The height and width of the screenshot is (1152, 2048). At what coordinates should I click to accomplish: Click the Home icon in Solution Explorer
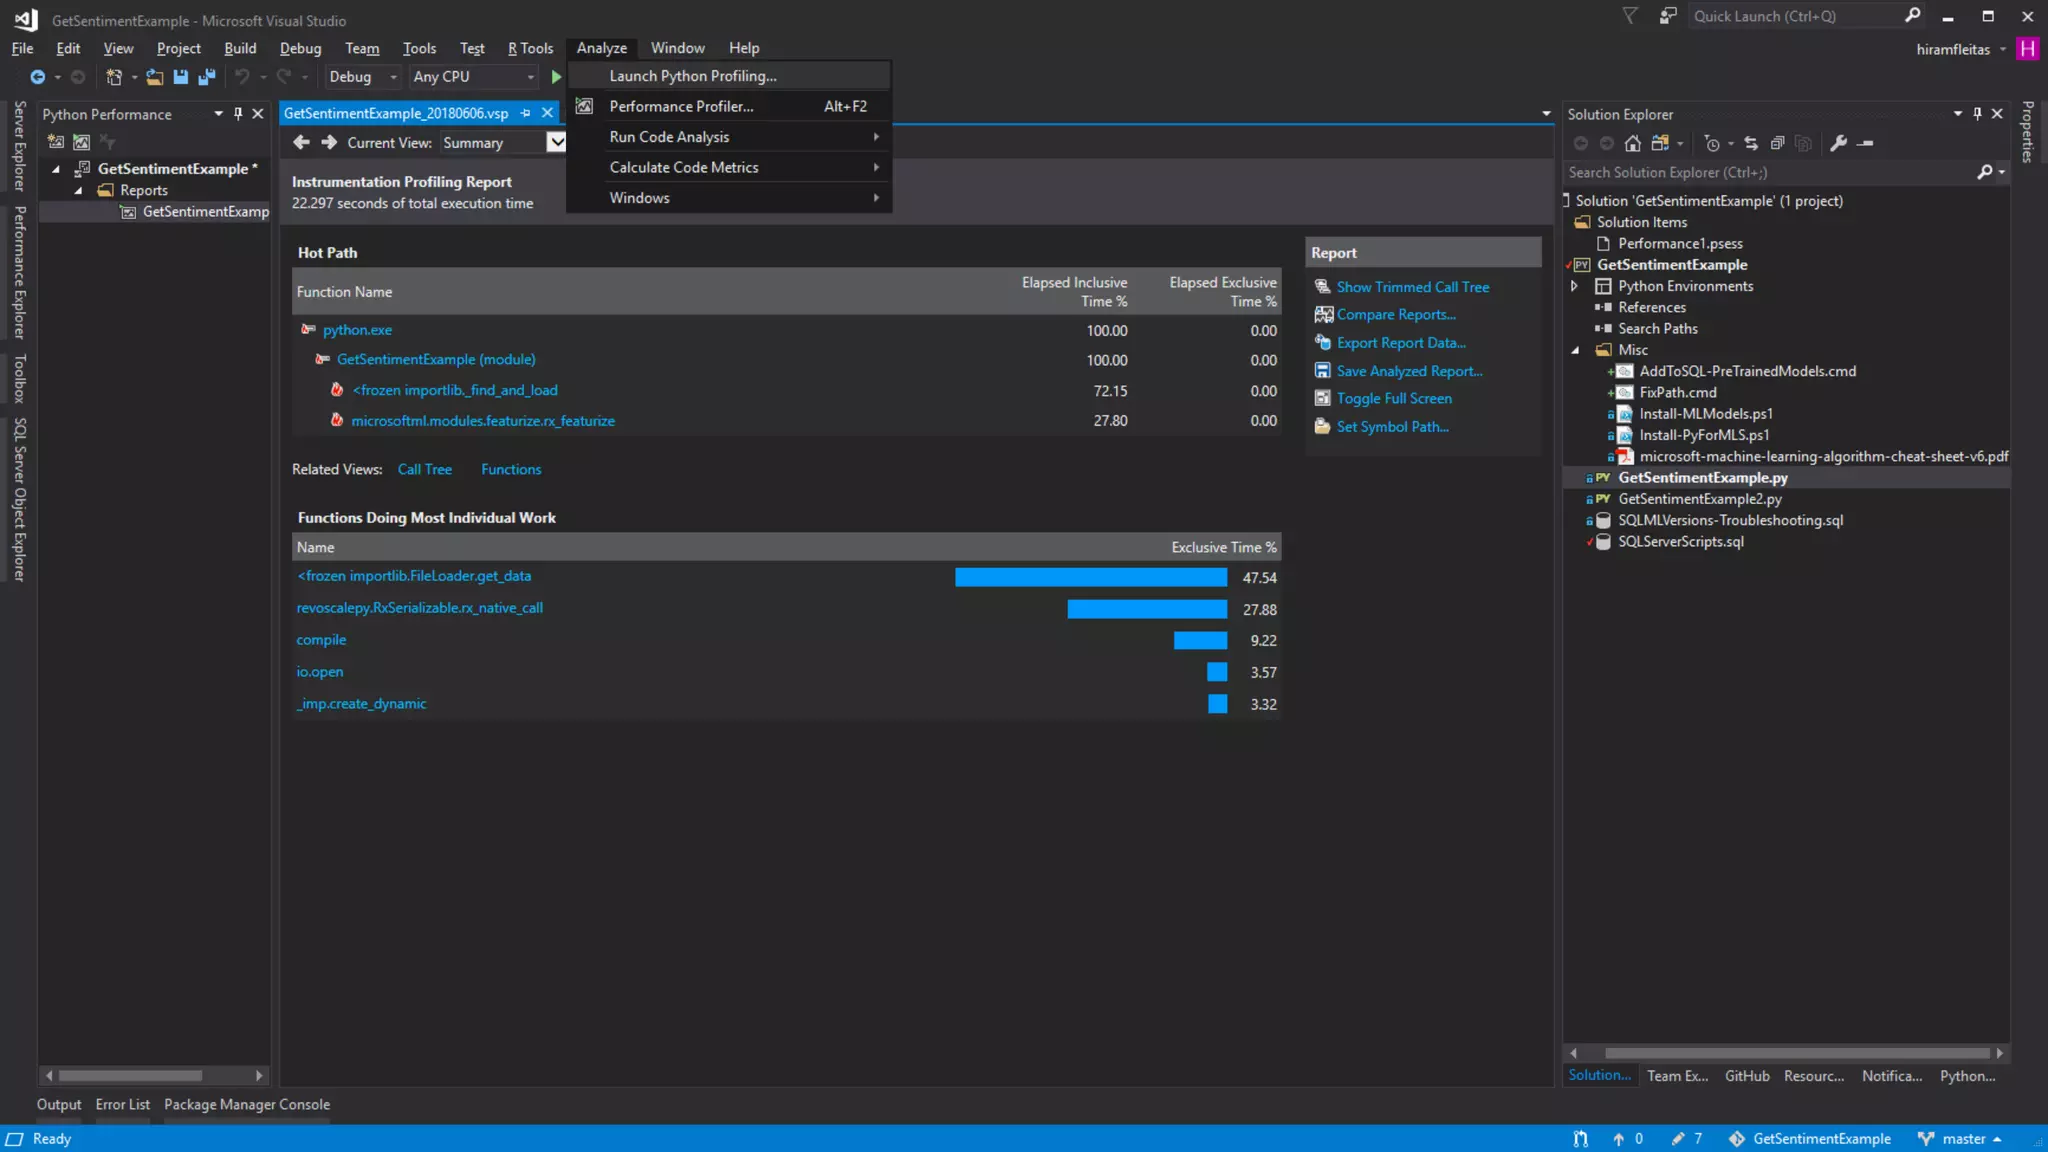1633,143
